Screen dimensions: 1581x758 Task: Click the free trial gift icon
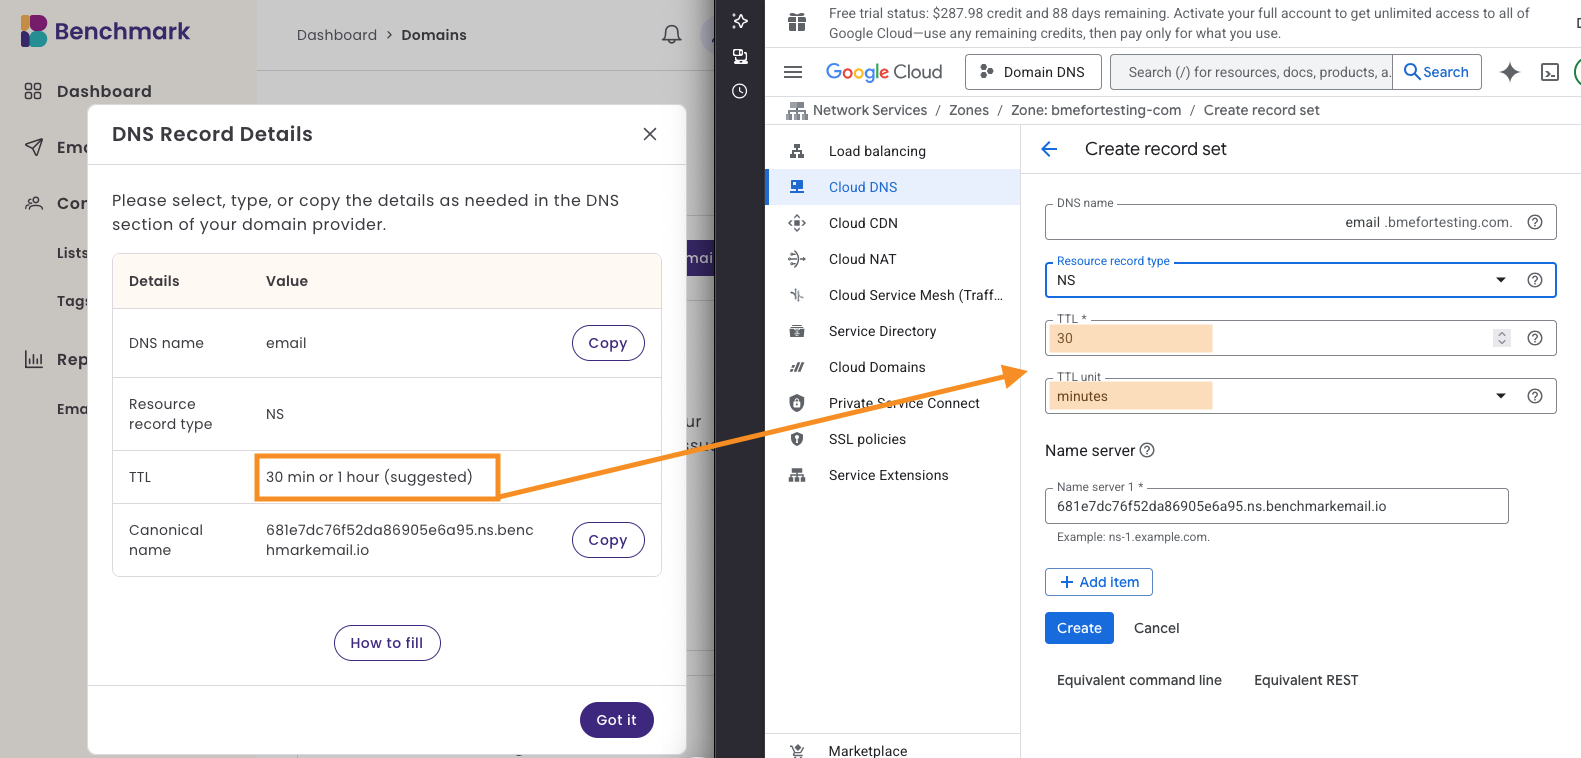click(x=797, y=22)
